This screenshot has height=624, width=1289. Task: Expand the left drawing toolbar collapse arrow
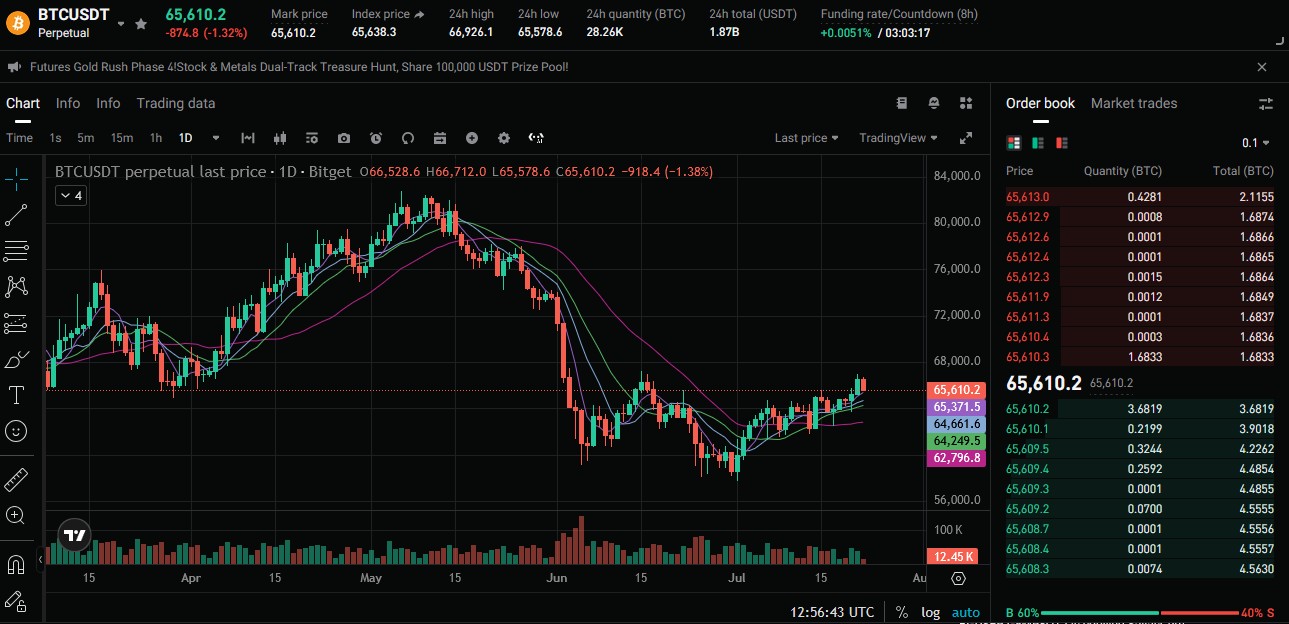[x=41, y=559]
